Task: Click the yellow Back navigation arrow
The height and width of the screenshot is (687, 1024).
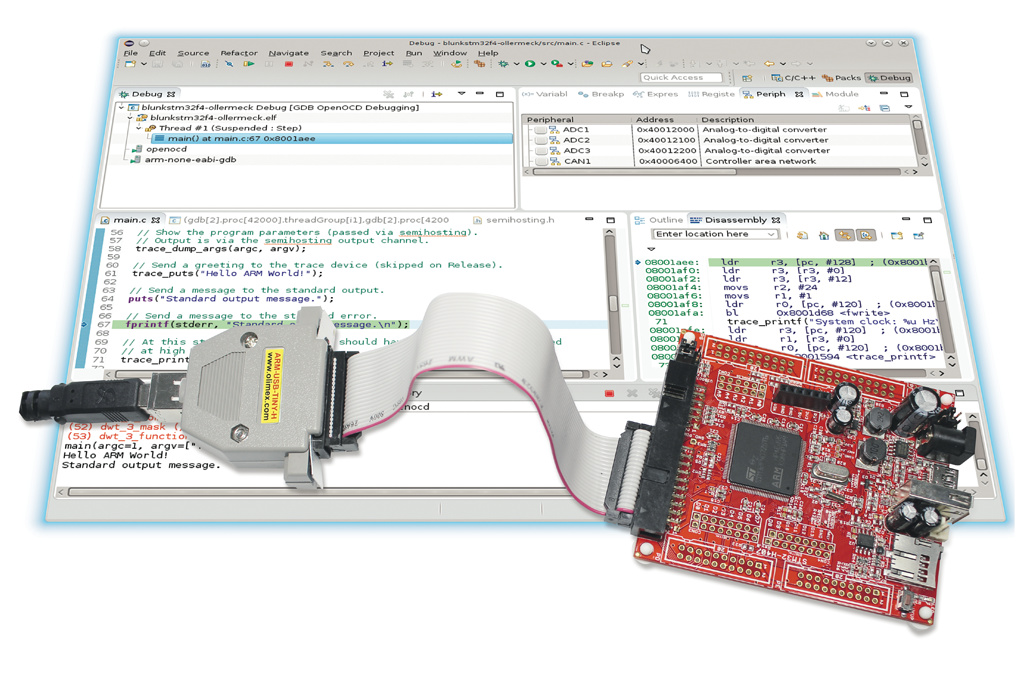Action: tap(769, 63)
